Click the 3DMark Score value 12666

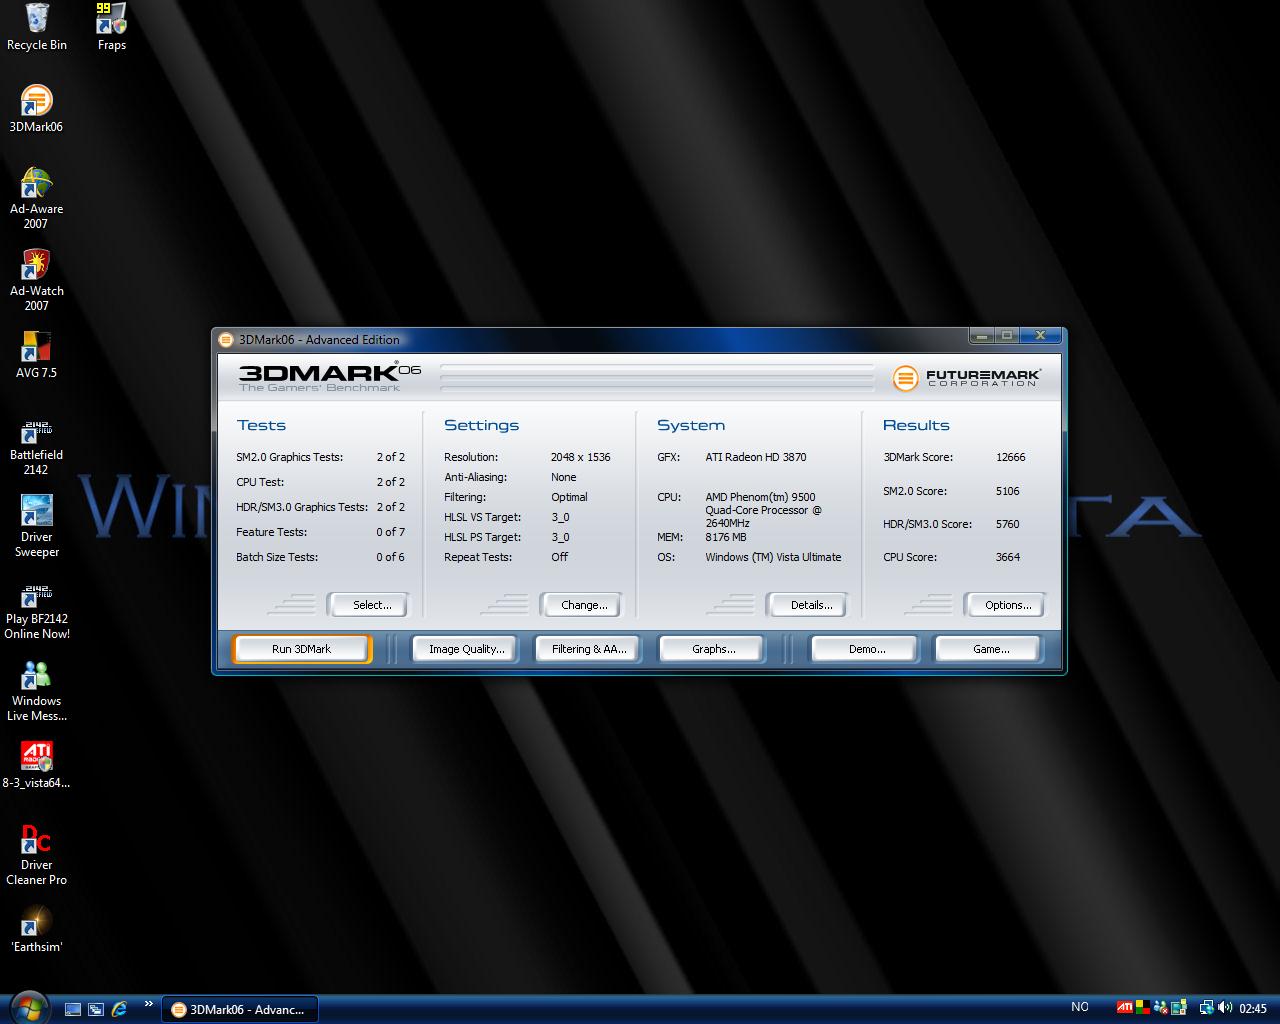(1010, 457)
